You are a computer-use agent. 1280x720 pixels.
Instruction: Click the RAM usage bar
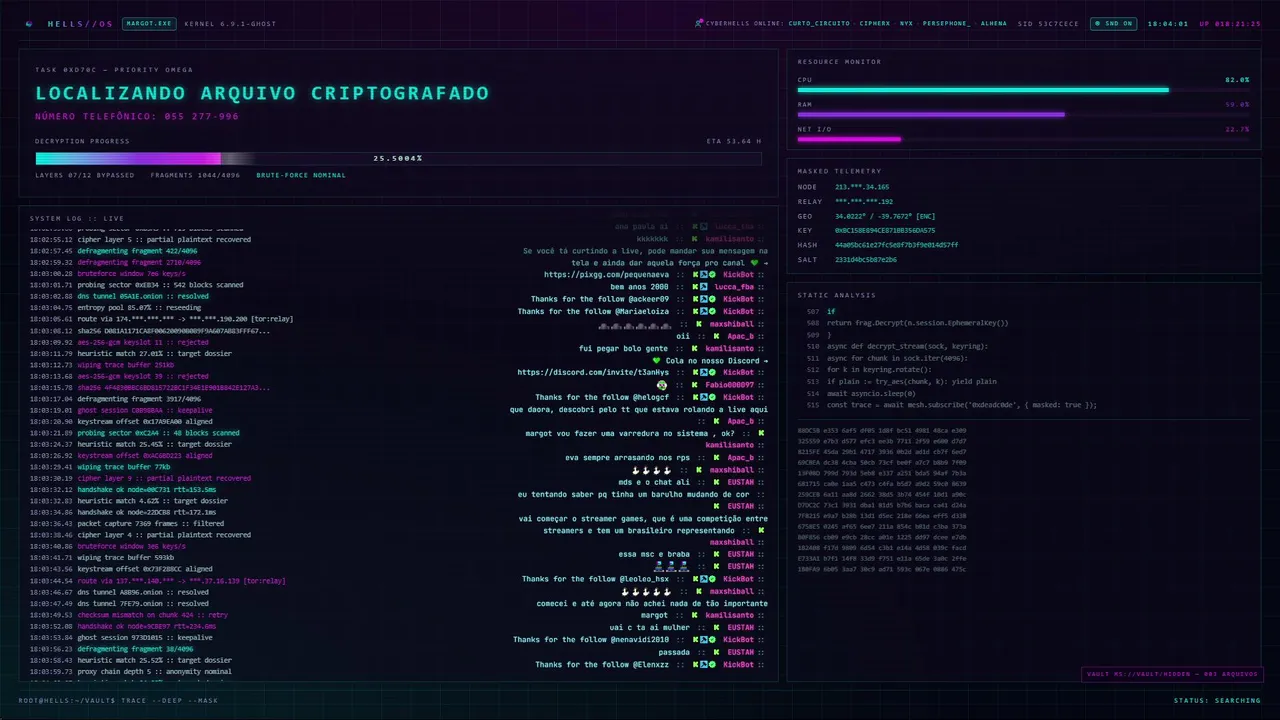1023,114
